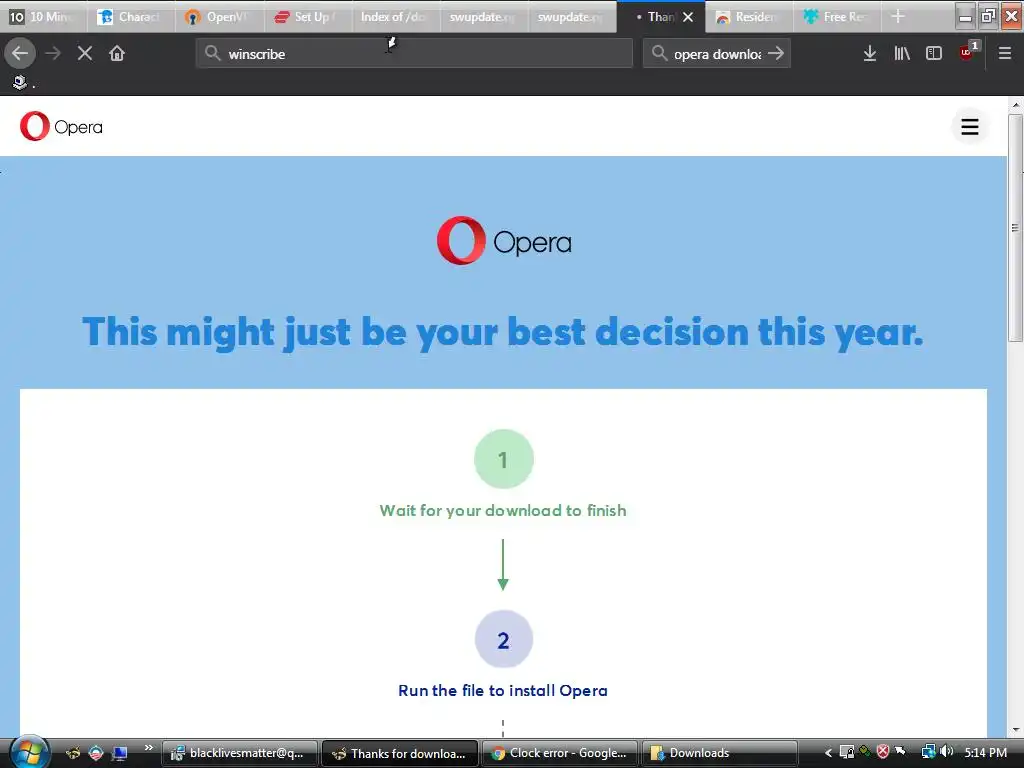The image size is (1024, 768).
Task: Click the Opera logo in page header
Action: pos(61,126)
